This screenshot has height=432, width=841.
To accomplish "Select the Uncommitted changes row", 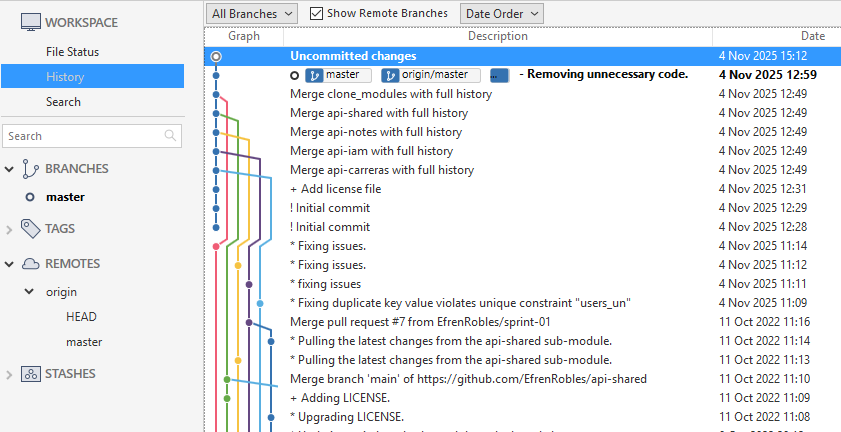I will pos(353,56).
